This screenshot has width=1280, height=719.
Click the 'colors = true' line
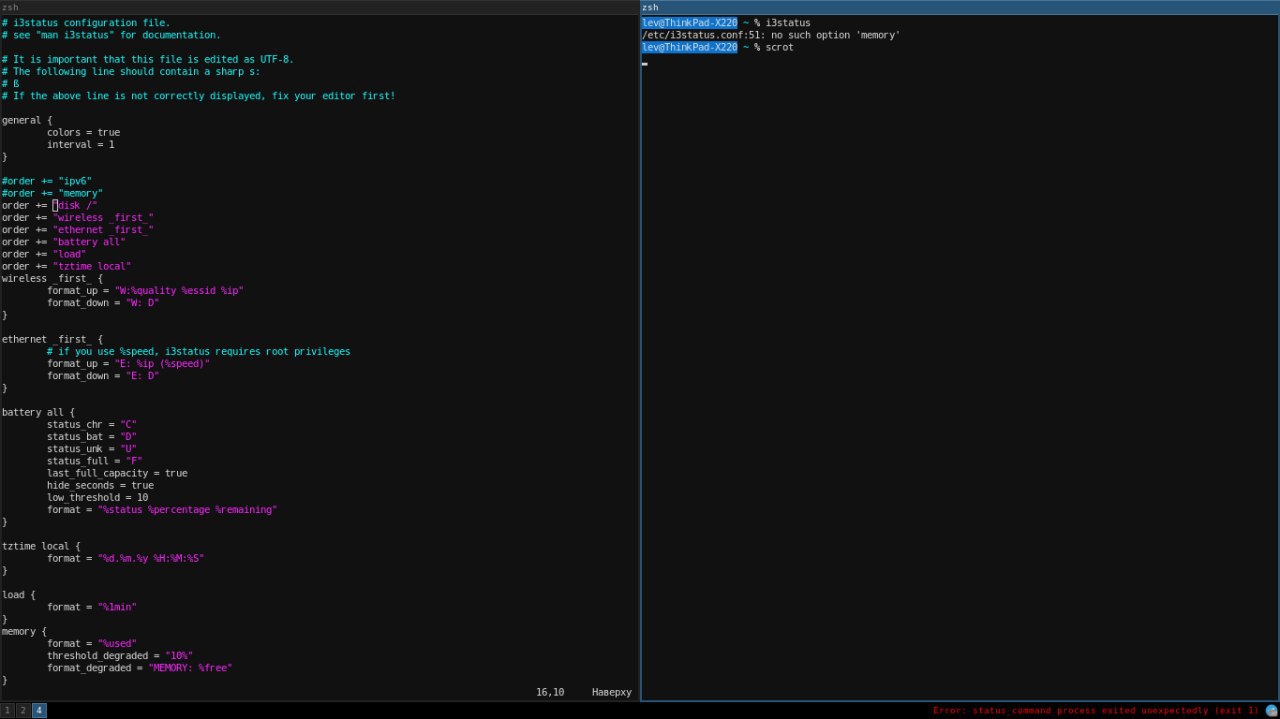point(83,132)
